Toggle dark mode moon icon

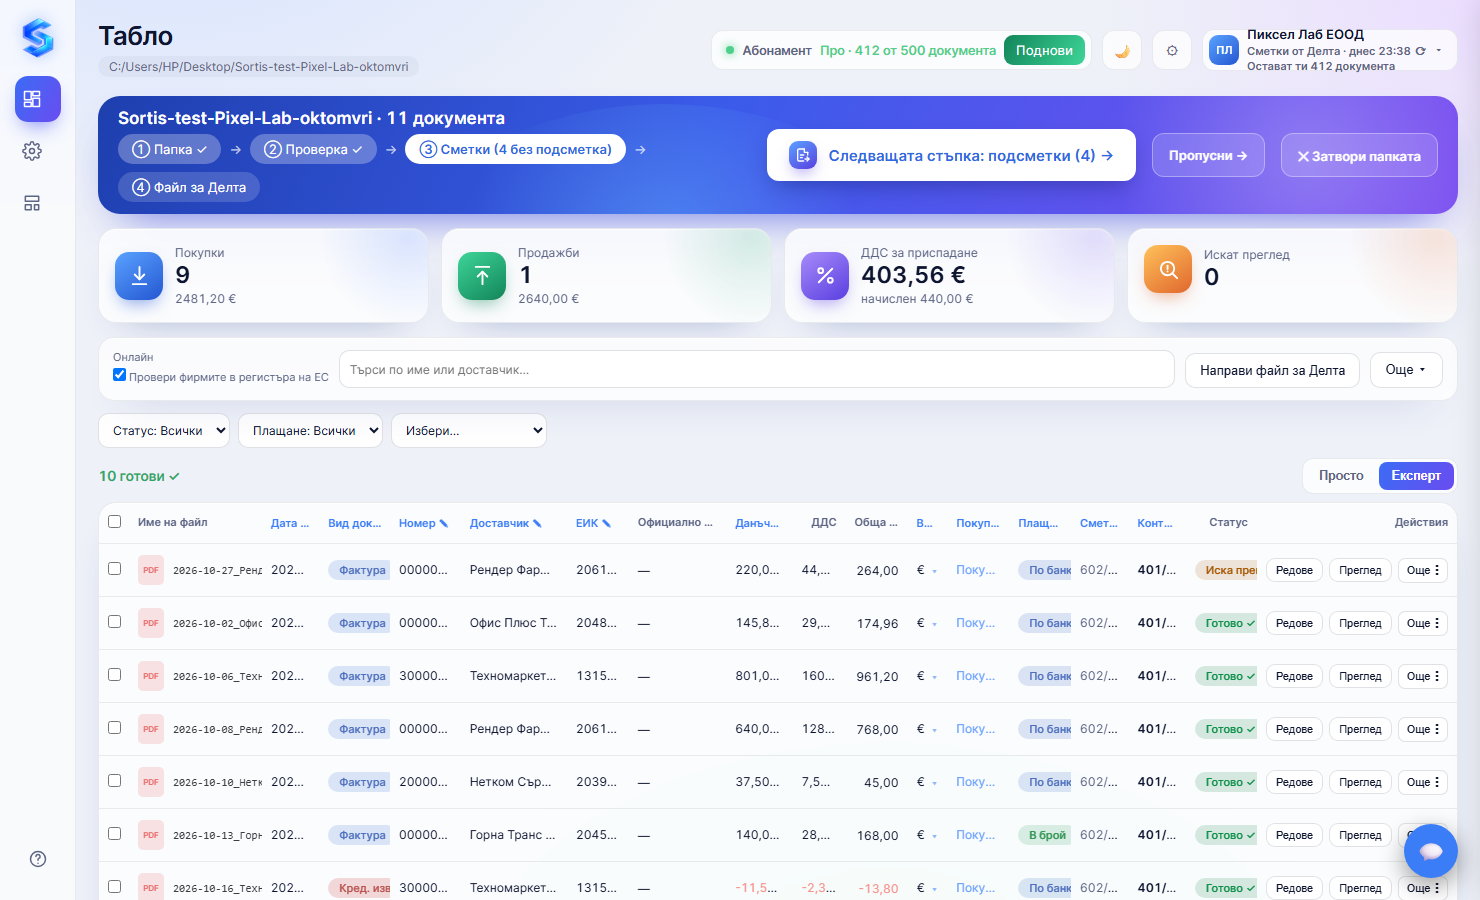tap(1122, 50)
